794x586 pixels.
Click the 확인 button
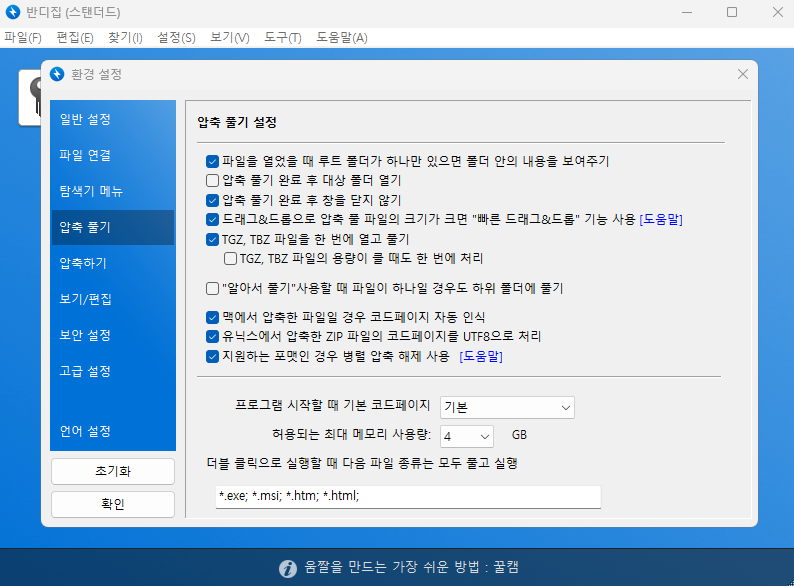(x=113, y=504)
